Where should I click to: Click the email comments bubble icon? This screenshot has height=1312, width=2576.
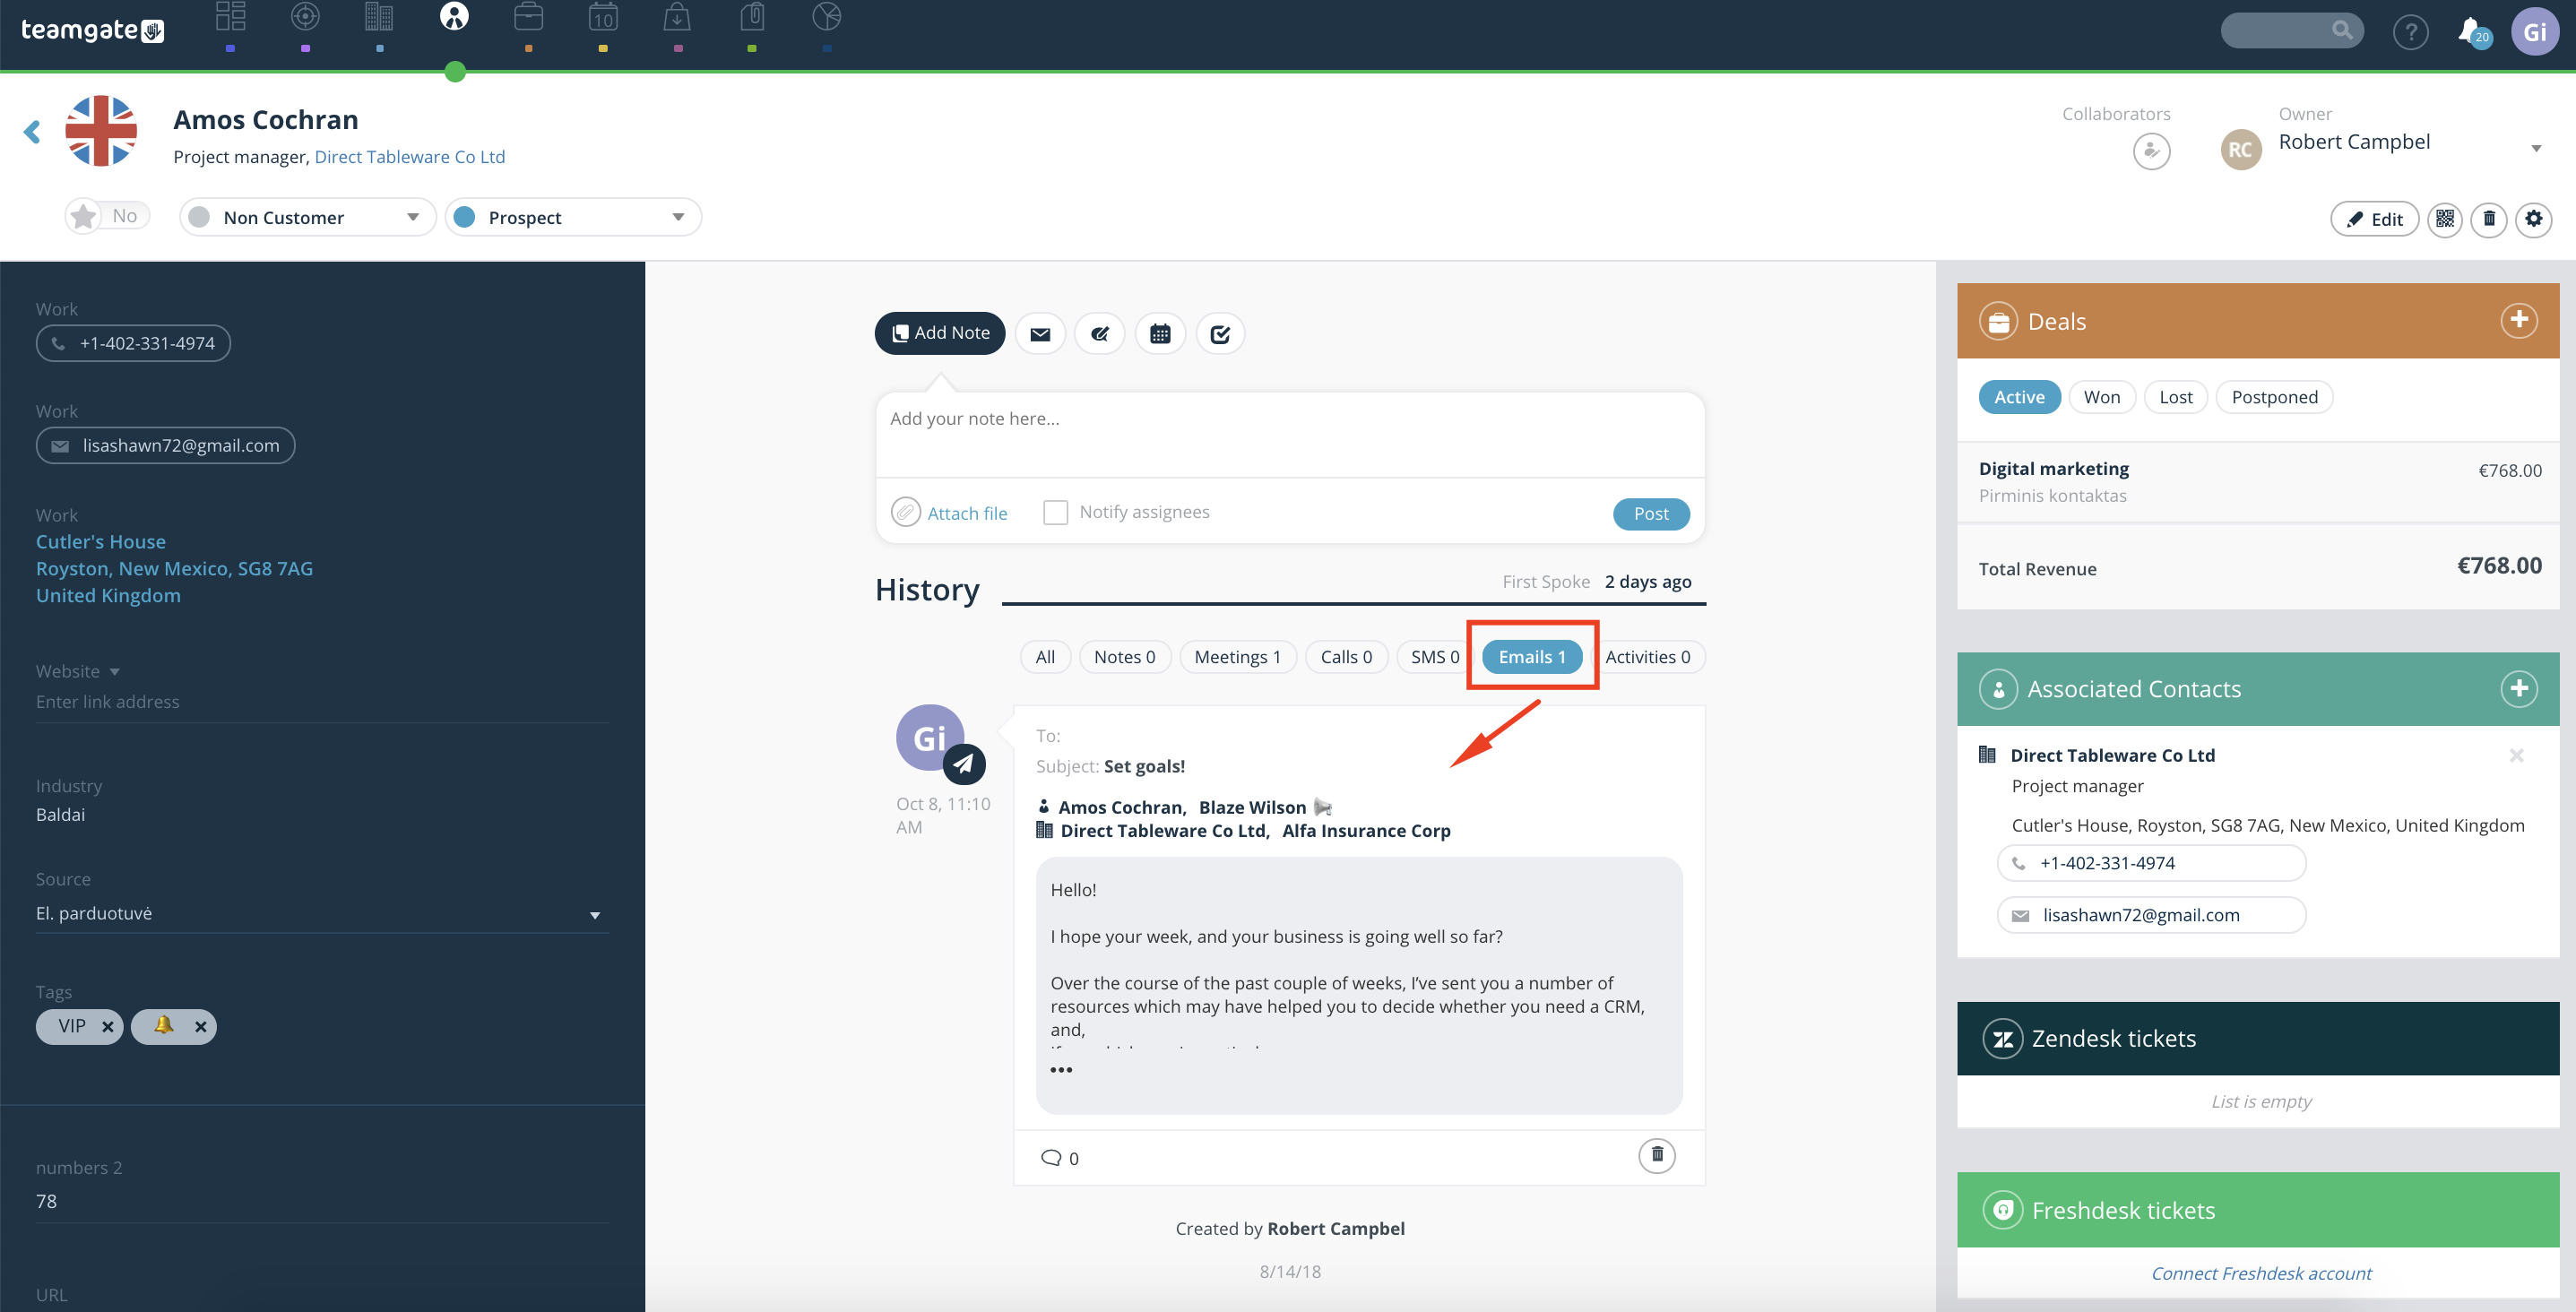coord(1051,1157)
